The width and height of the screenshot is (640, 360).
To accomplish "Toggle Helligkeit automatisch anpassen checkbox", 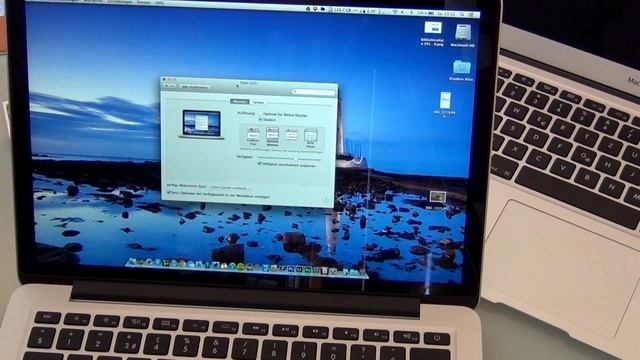I will click(259, 164).
